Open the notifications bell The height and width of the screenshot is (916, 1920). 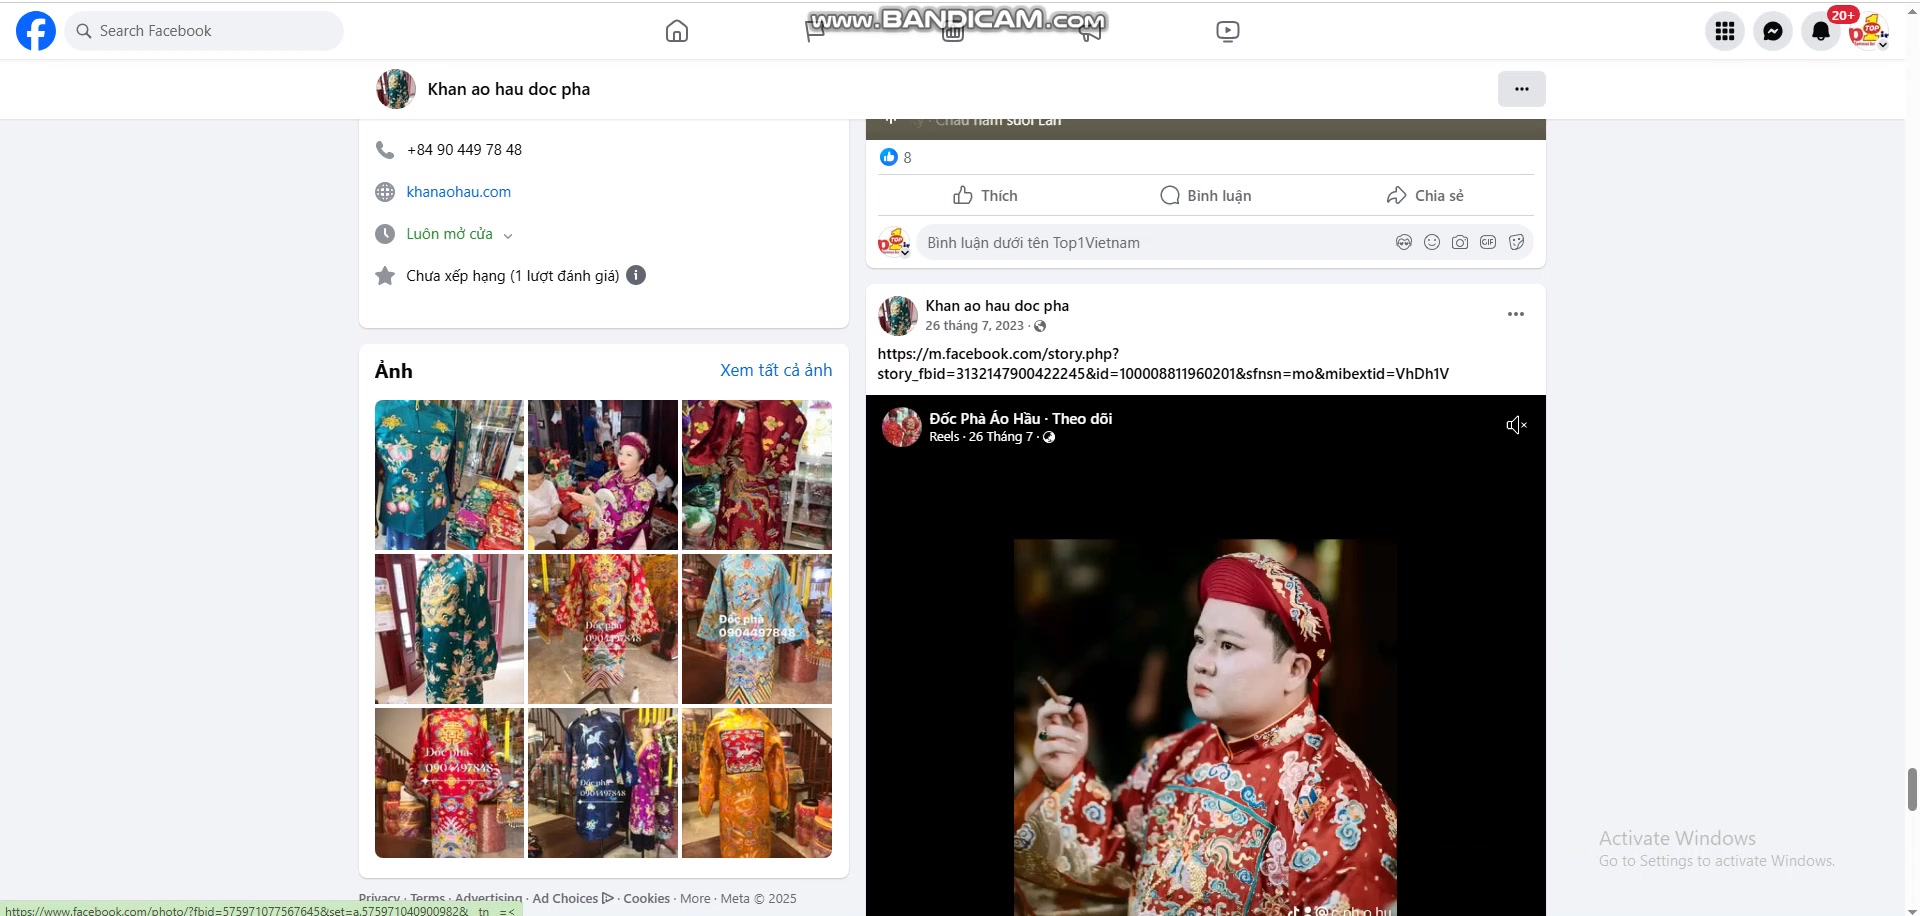(x=1820, y=31)
